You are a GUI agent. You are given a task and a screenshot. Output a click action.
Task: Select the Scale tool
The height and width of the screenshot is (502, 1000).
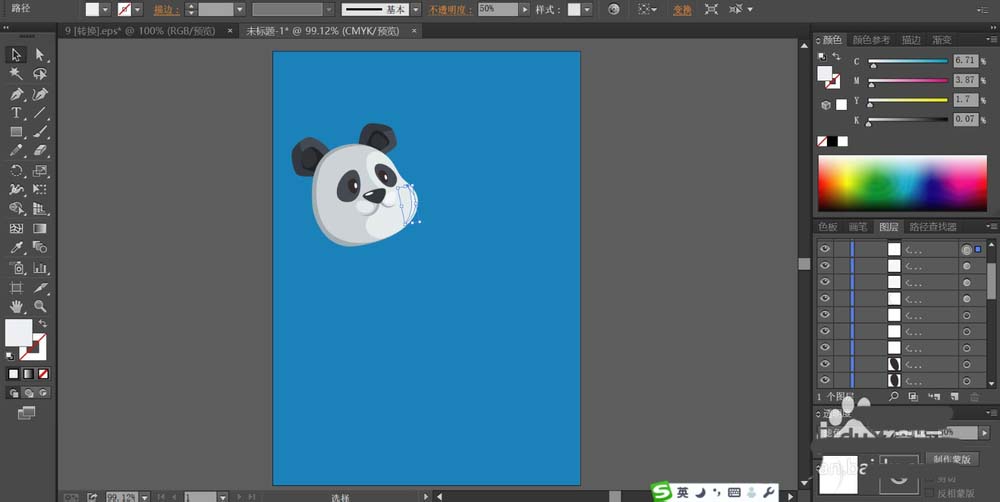tap(40, 171)
